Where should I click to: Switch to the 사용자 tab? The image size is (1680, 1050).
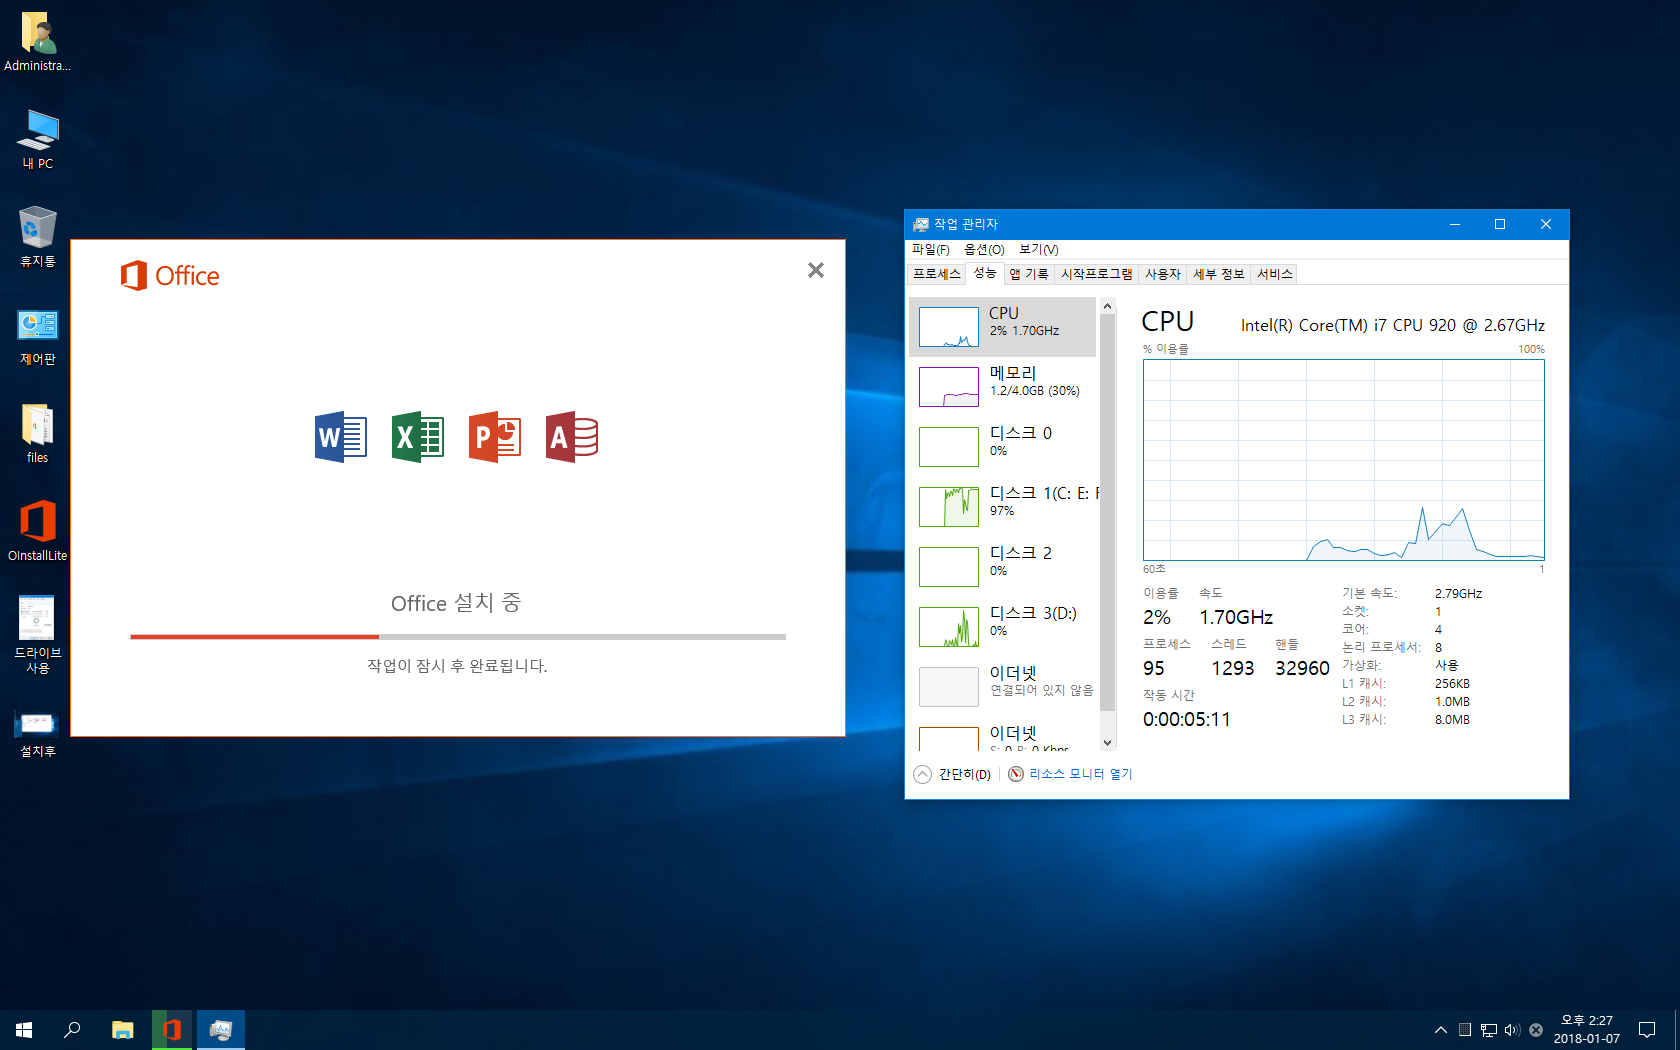pos(1163,274)
